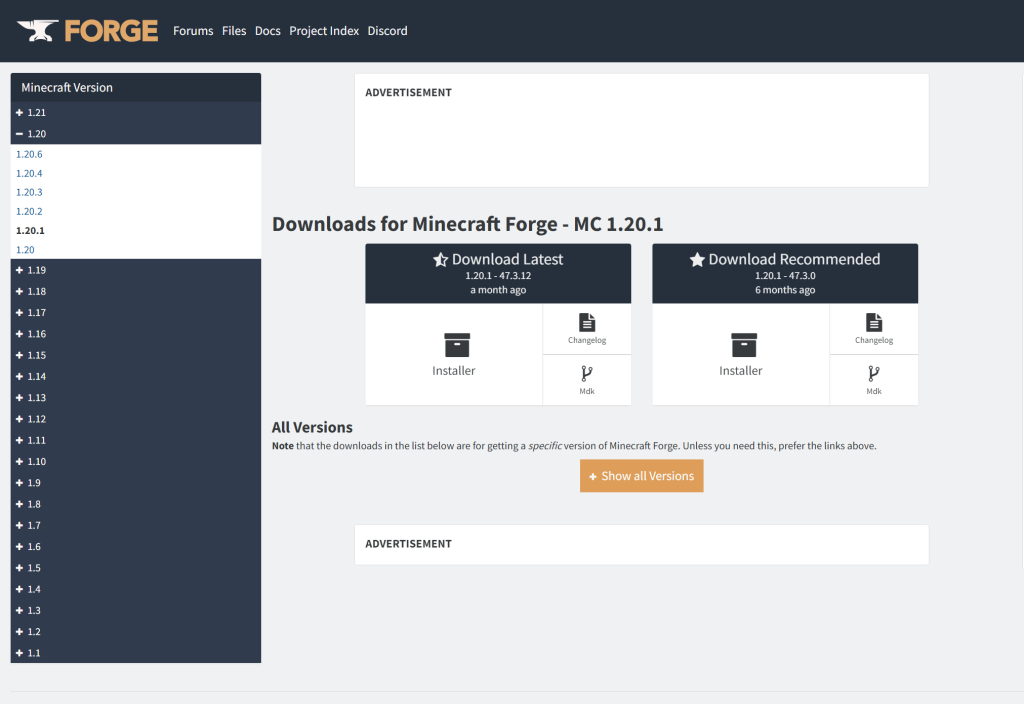Click the Installer box icon under Download Latest

click(456, 345)
